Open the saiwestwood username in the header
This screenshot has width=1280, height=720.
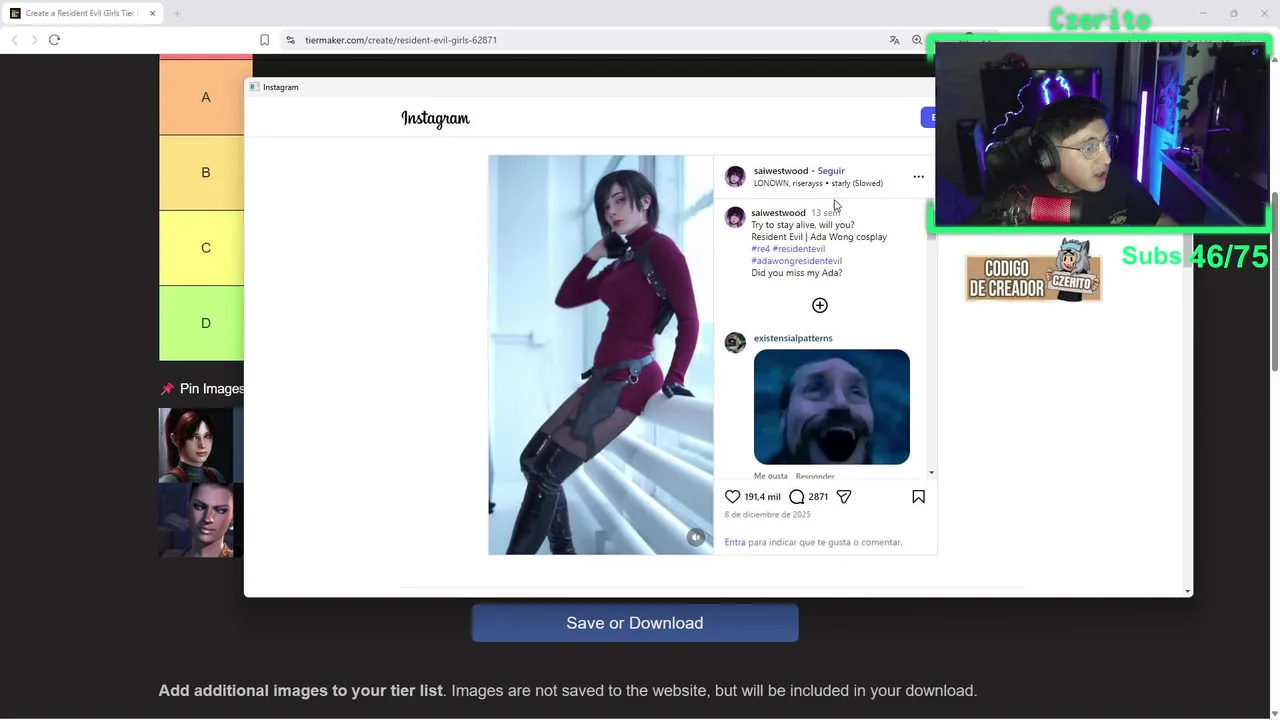tap(781, 171)
